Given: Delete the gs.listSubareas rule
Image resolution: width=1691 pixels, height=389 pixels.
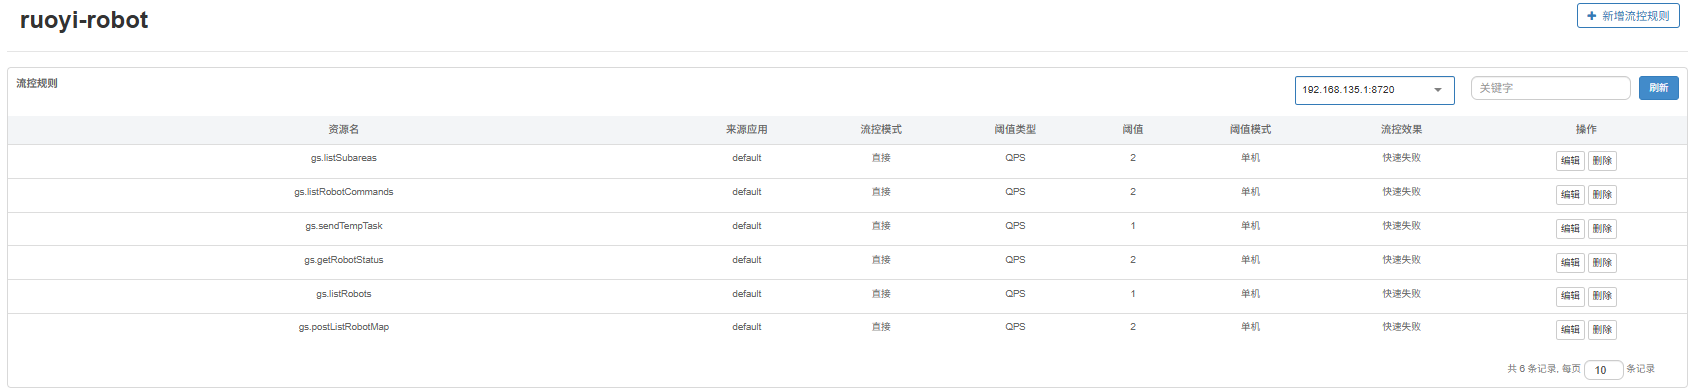Looking at the screenshot, I should click(1602, 161).
